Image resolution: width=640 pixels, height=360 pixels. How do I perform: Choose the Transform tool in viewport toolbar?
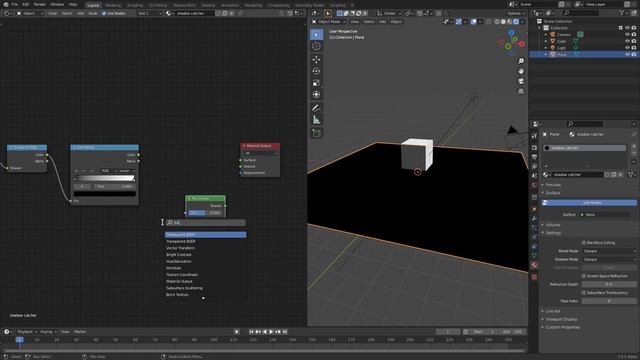(x=316, y=95)
